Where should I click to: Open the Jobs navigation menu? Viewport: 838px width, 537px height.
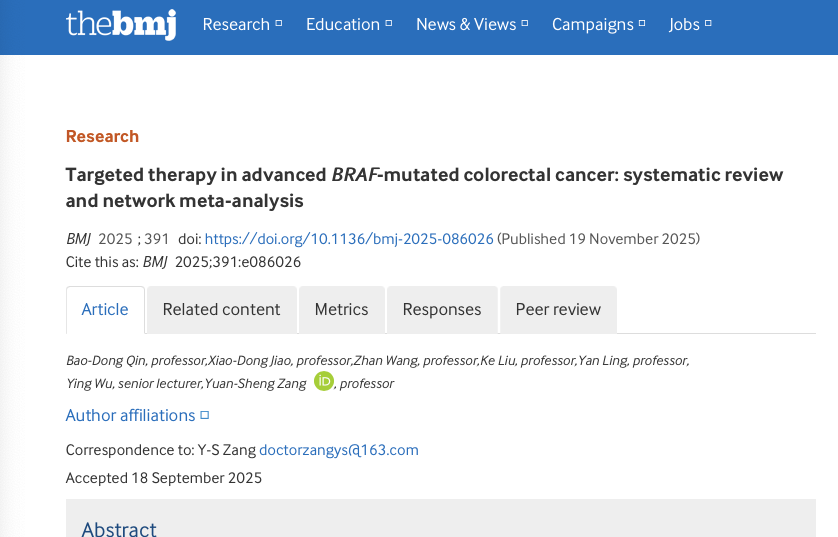(x=690, y=24)
